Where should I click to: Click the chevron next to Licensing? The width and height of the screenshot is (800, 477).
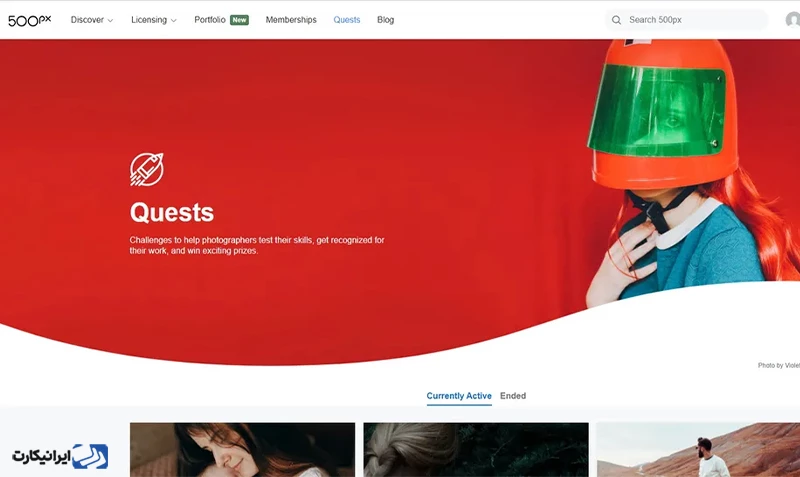[173, 21]
